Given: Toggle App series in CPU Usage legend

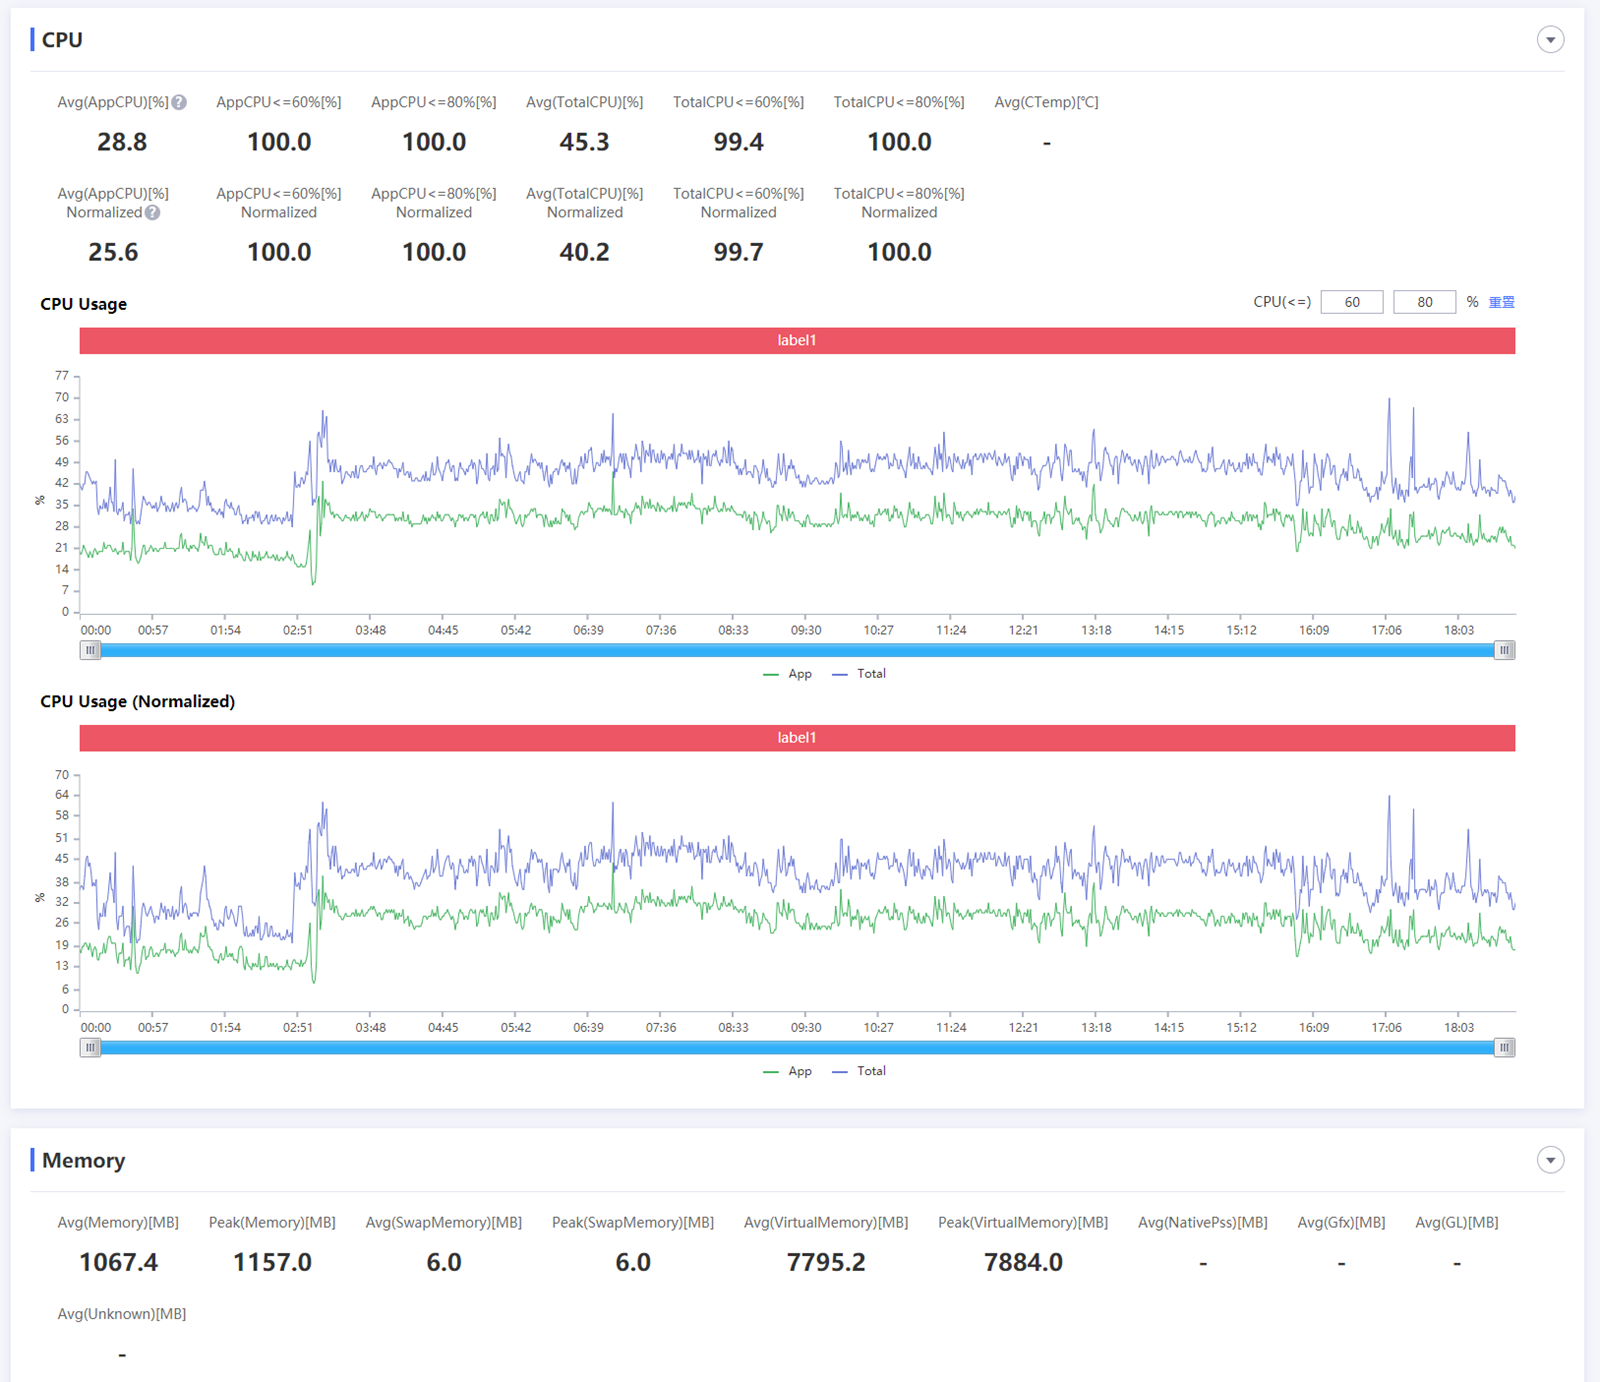Looking at the screenshot, I should coord(788,674).
